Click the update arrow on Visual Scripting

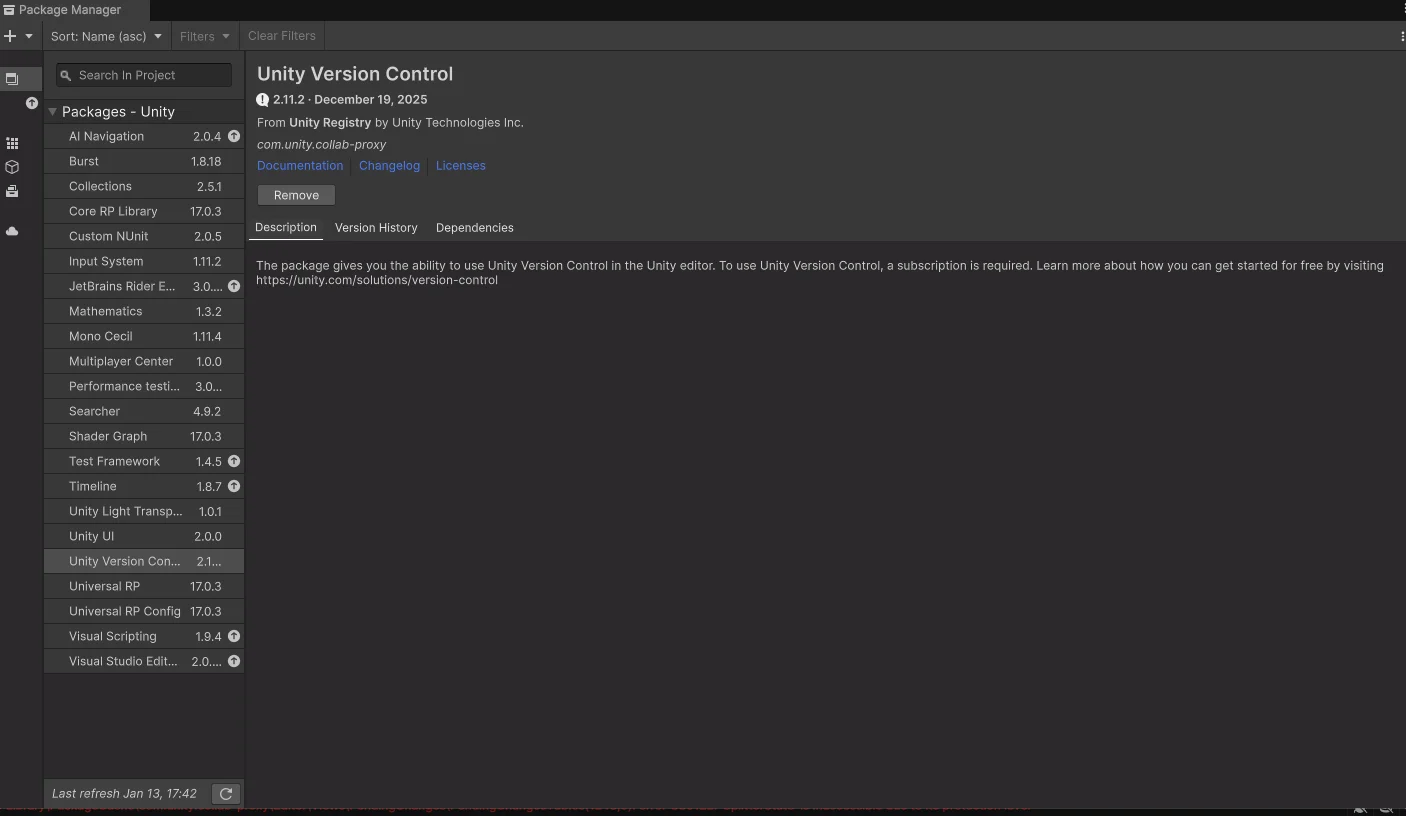(234, 636)
